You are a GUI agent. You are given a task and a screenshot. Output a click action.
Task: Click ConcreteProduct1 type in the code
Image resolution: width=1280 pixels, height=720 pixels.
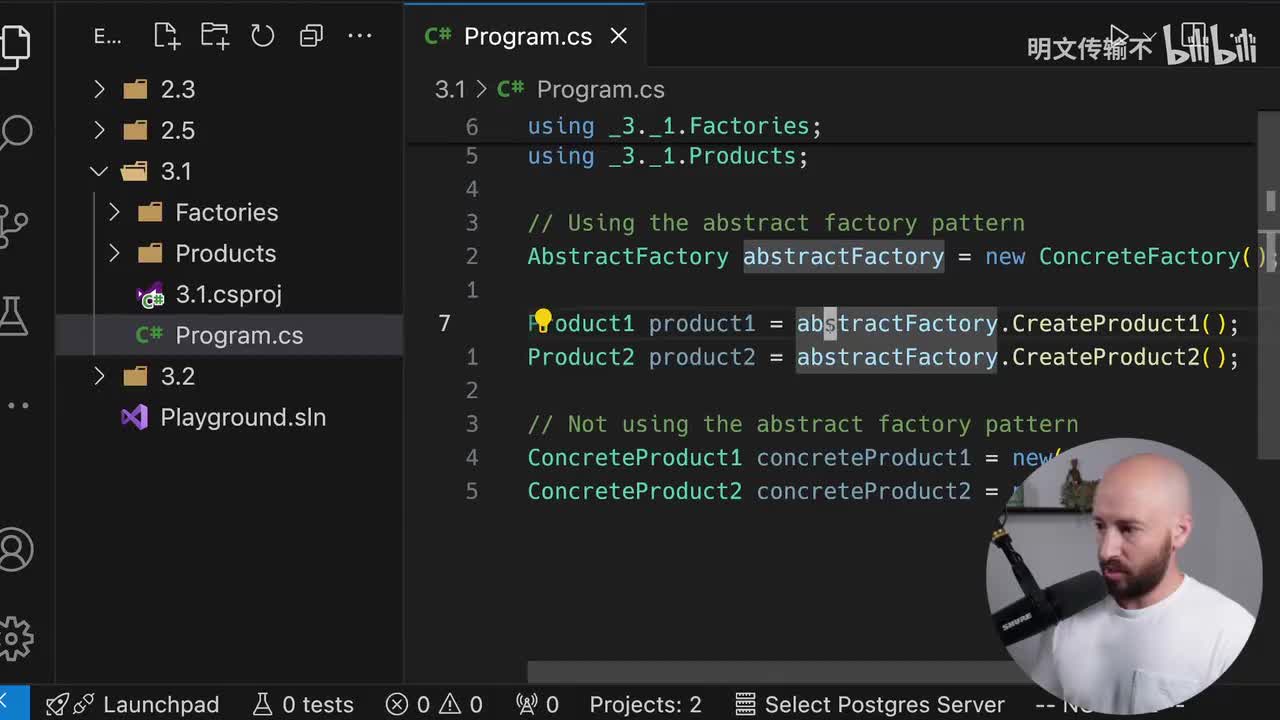(x=635, y=457)
